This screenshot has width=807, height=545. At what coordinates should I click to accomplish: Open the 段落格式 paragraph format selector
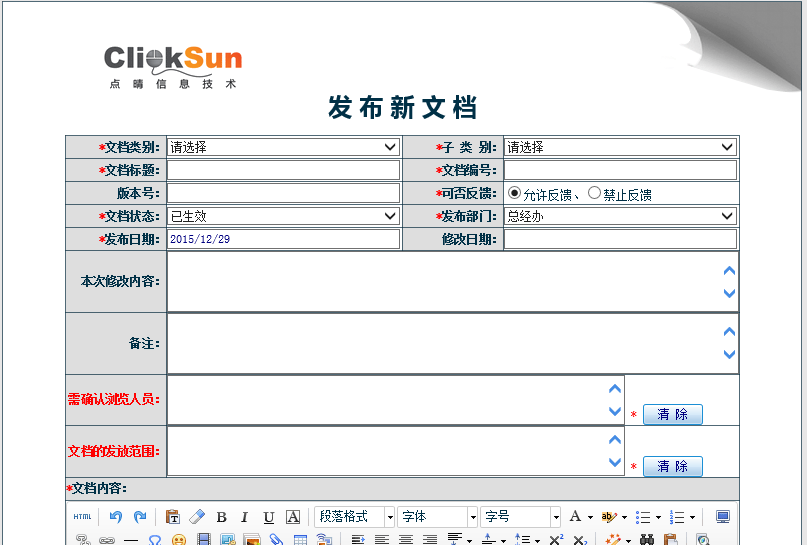[x=355, y=517]
